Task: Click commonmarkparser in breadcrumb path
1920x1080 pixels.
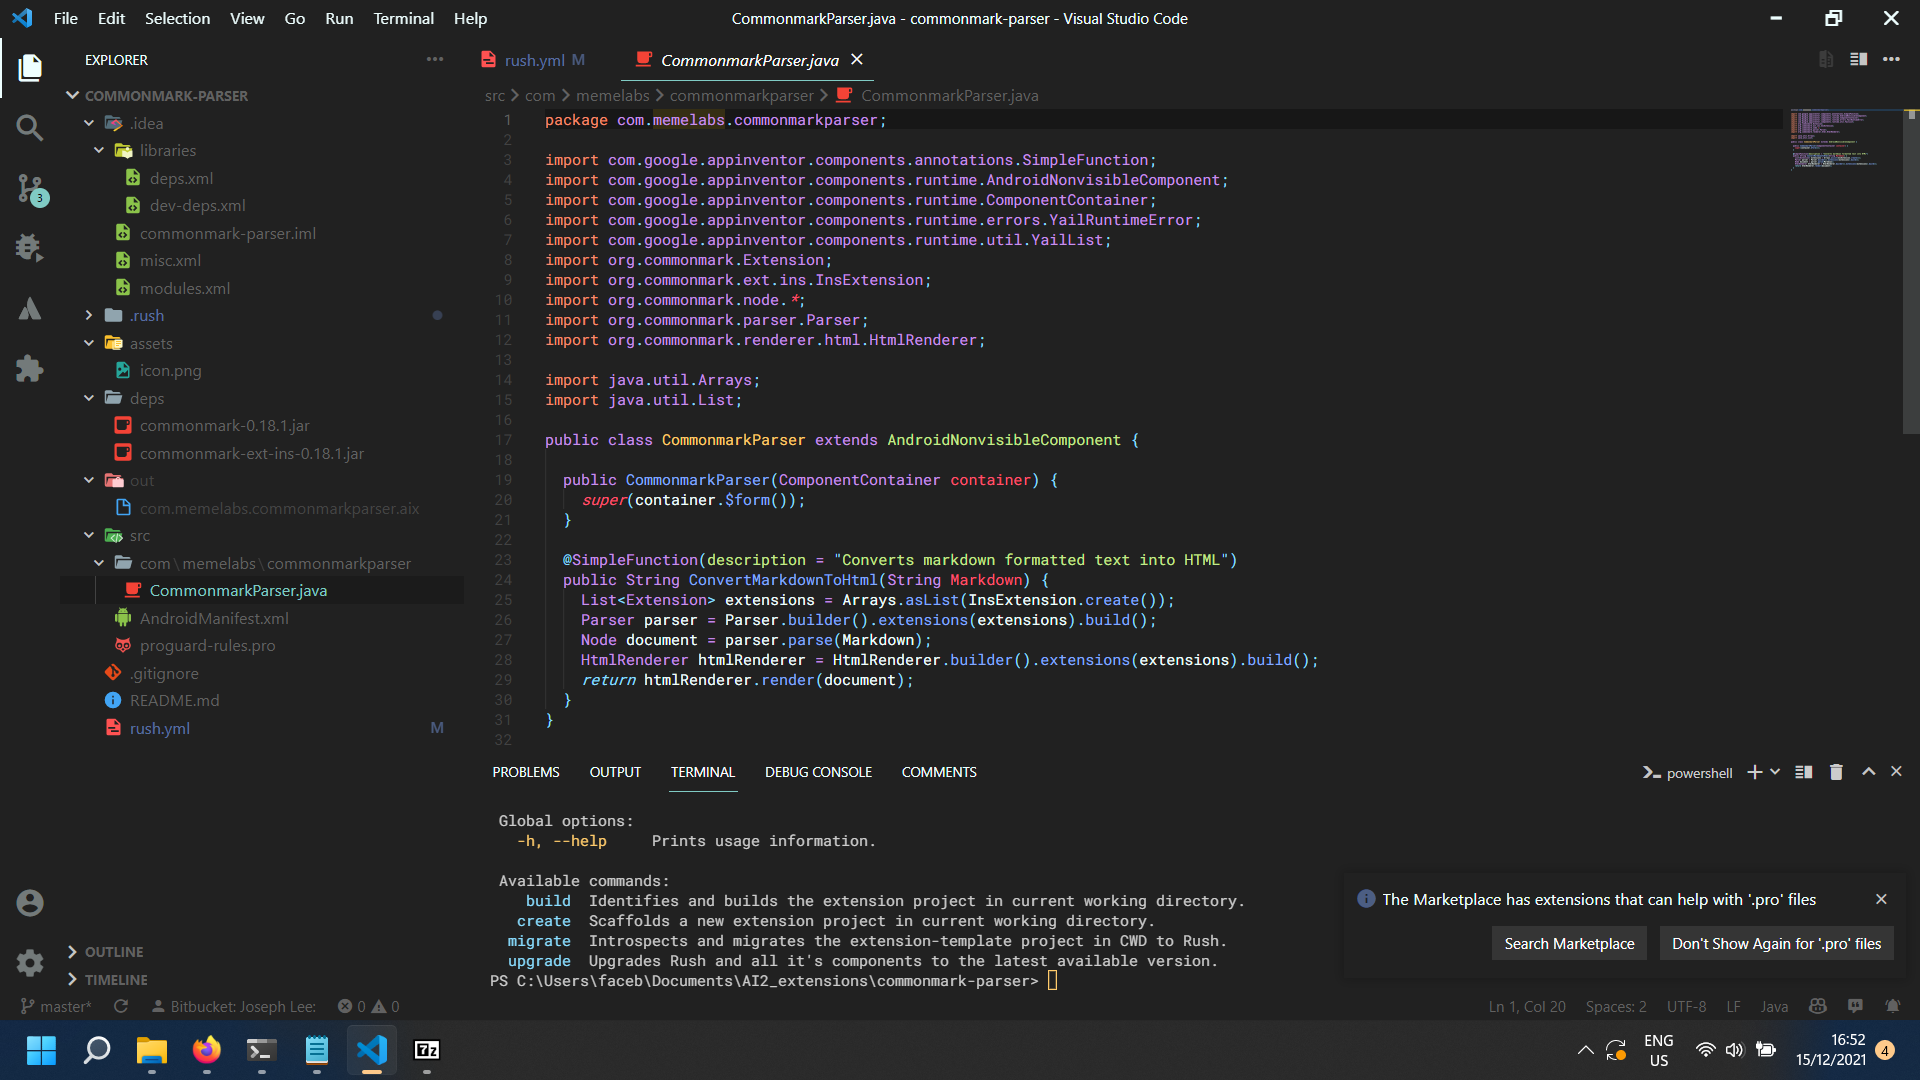Action: (x=741, y=95)
